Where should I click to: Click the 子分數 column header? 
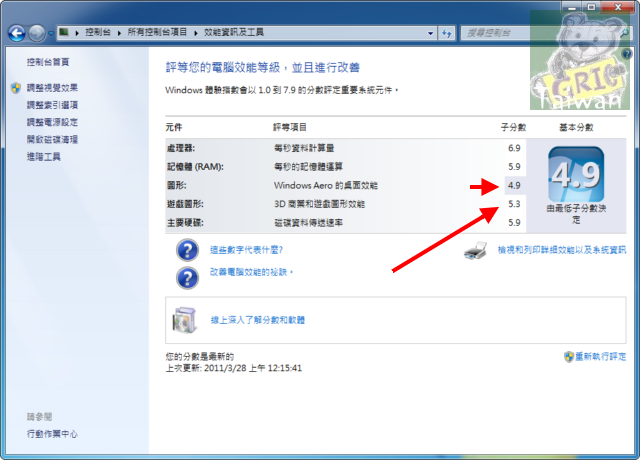click(513, 127)
